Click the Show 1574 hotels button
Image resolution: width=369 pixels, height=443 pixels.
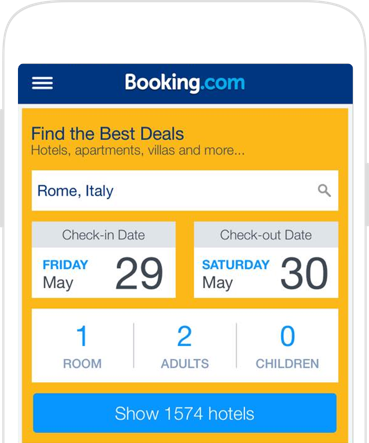pos(185,413)
